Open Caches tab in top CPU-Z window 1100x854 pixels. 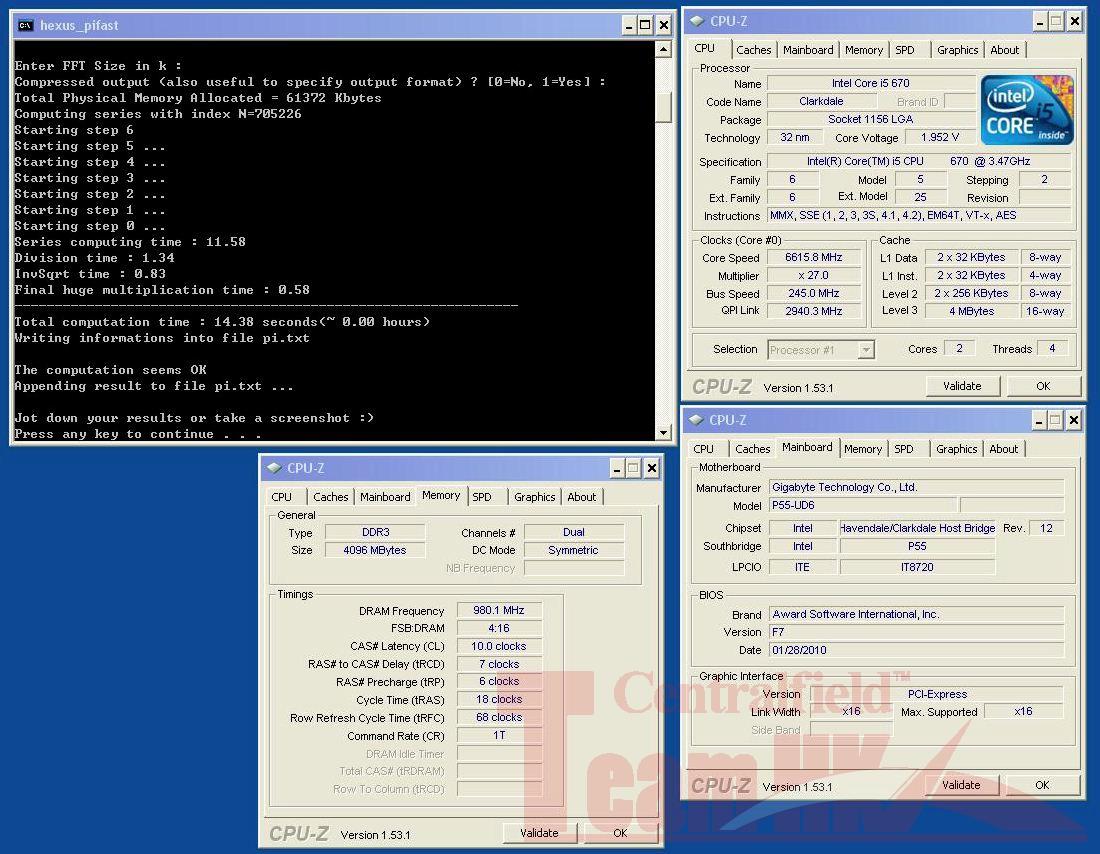753,50
